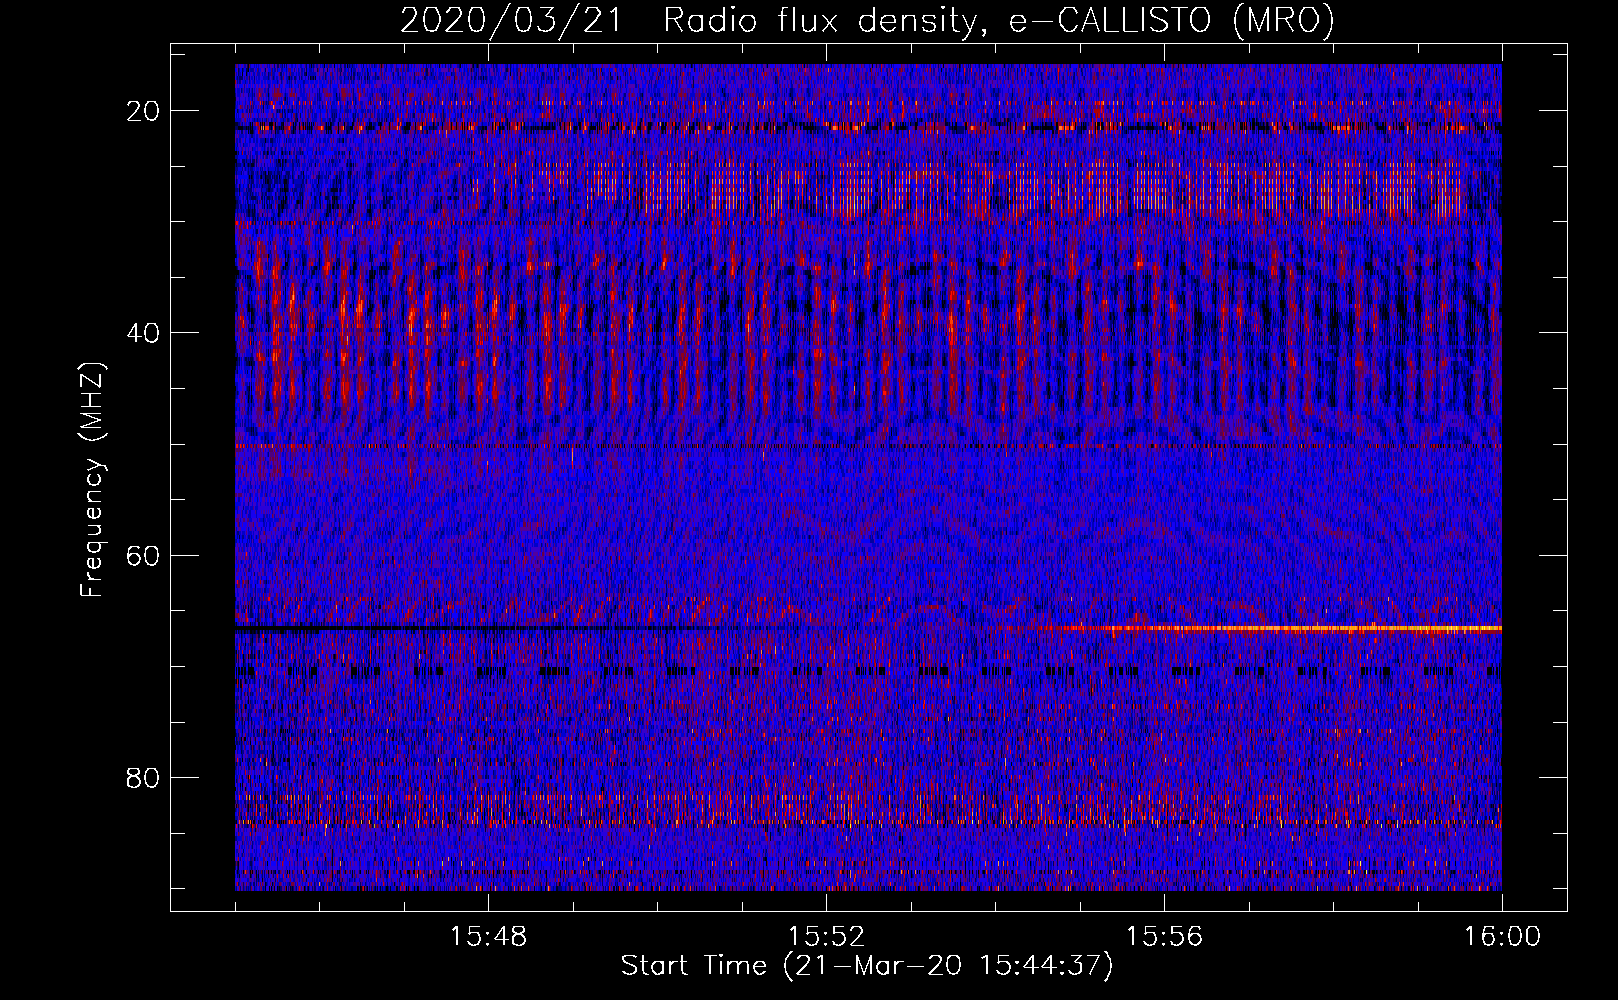
Task: Click the 15:48 time tick label
Action: click(x=489, y=937)
